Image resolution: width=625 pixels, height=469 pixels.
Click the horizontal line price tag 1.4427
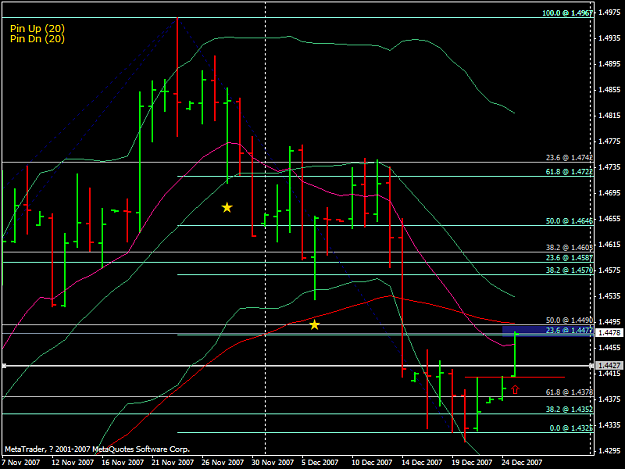coord(609,365)
